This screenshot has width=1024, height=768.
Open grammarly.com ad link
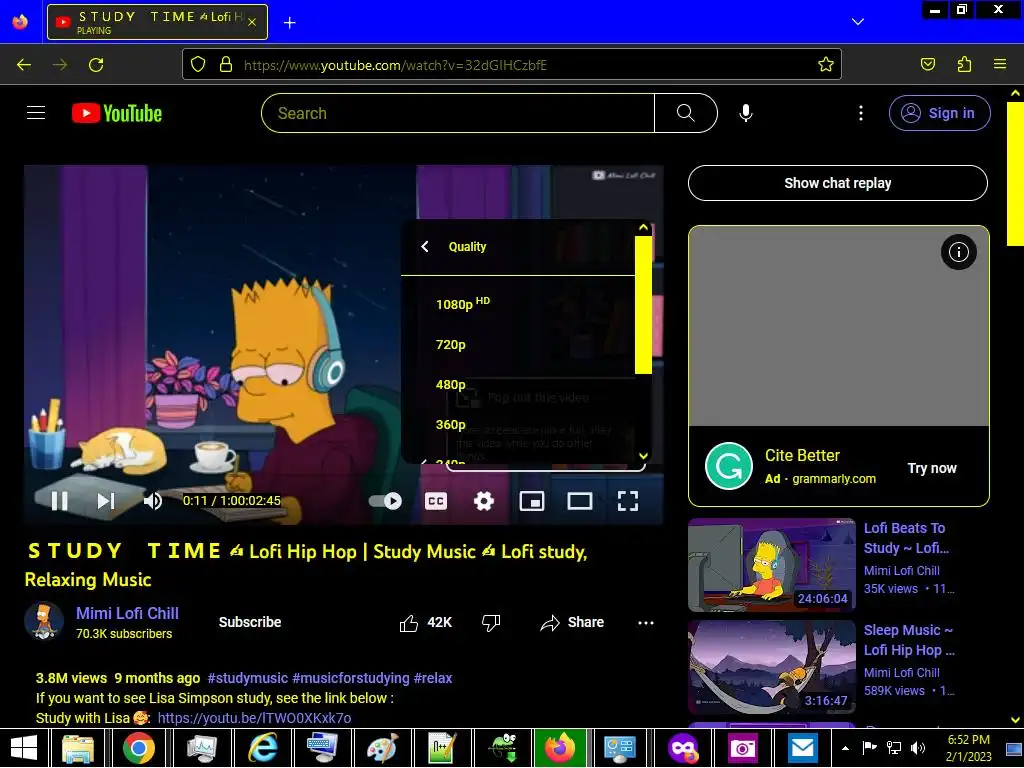click(x=834, y=479)
